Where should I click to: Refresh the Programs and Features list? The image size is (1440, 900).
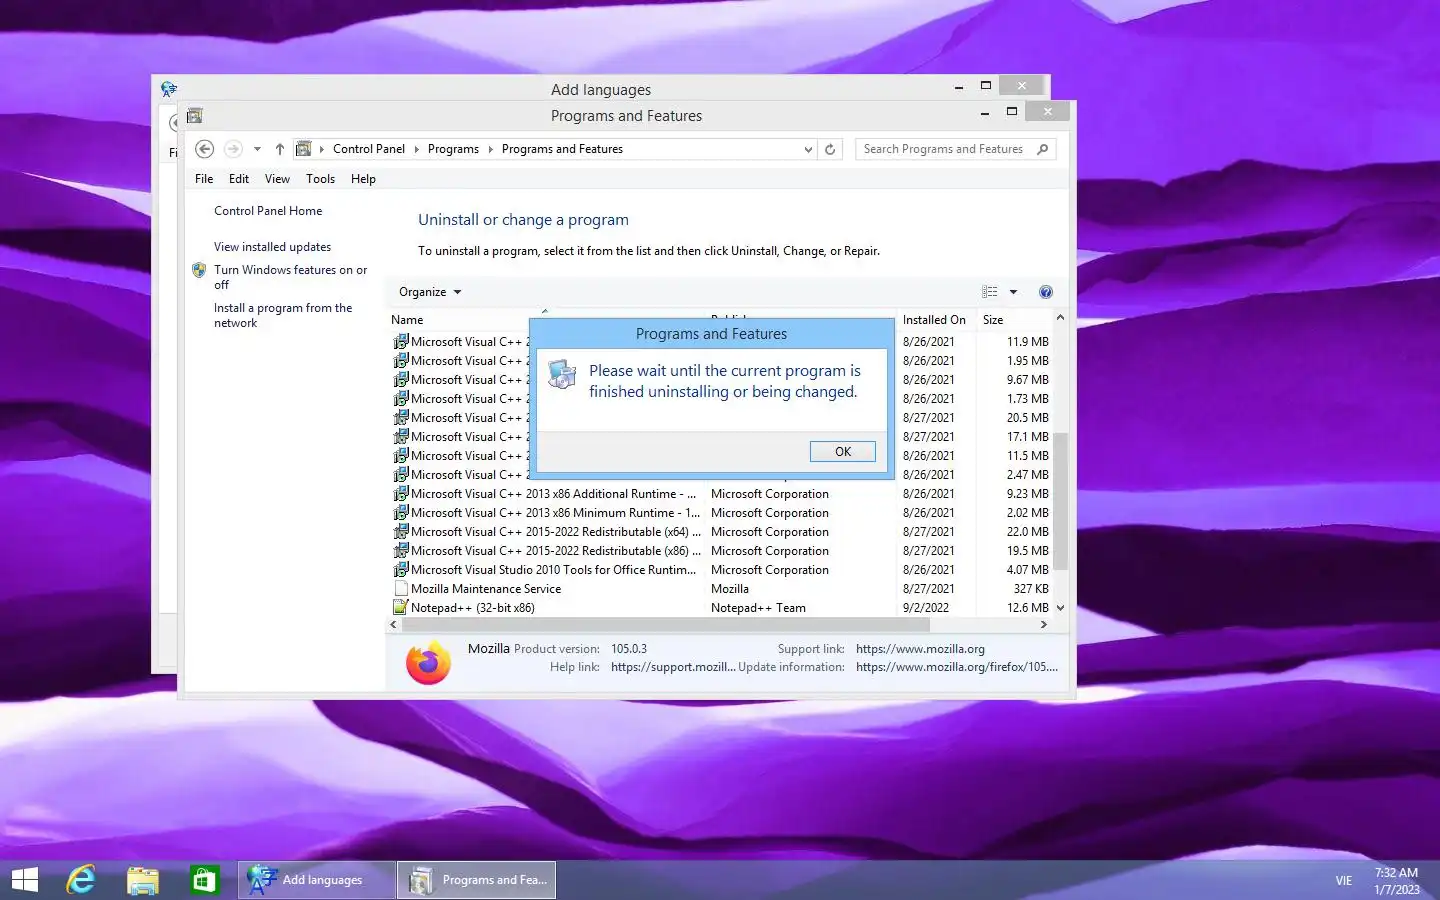tap(830, 149)
